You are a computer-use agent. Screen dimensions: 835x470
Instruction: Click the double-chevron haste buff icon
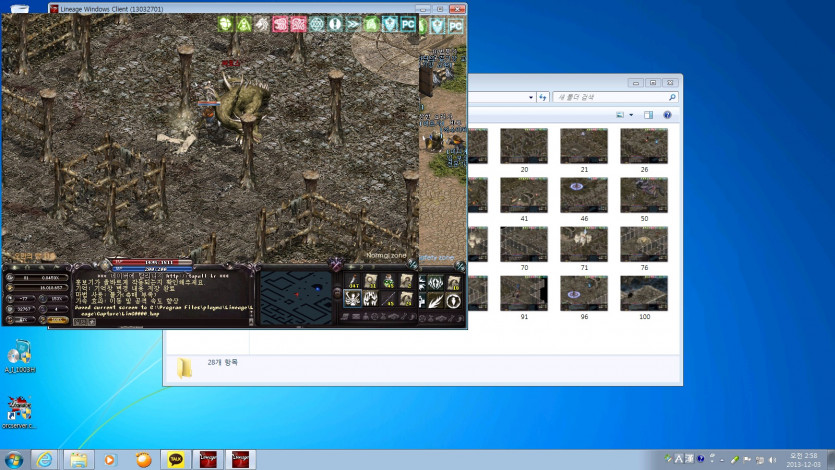click(x=353, y=24)
